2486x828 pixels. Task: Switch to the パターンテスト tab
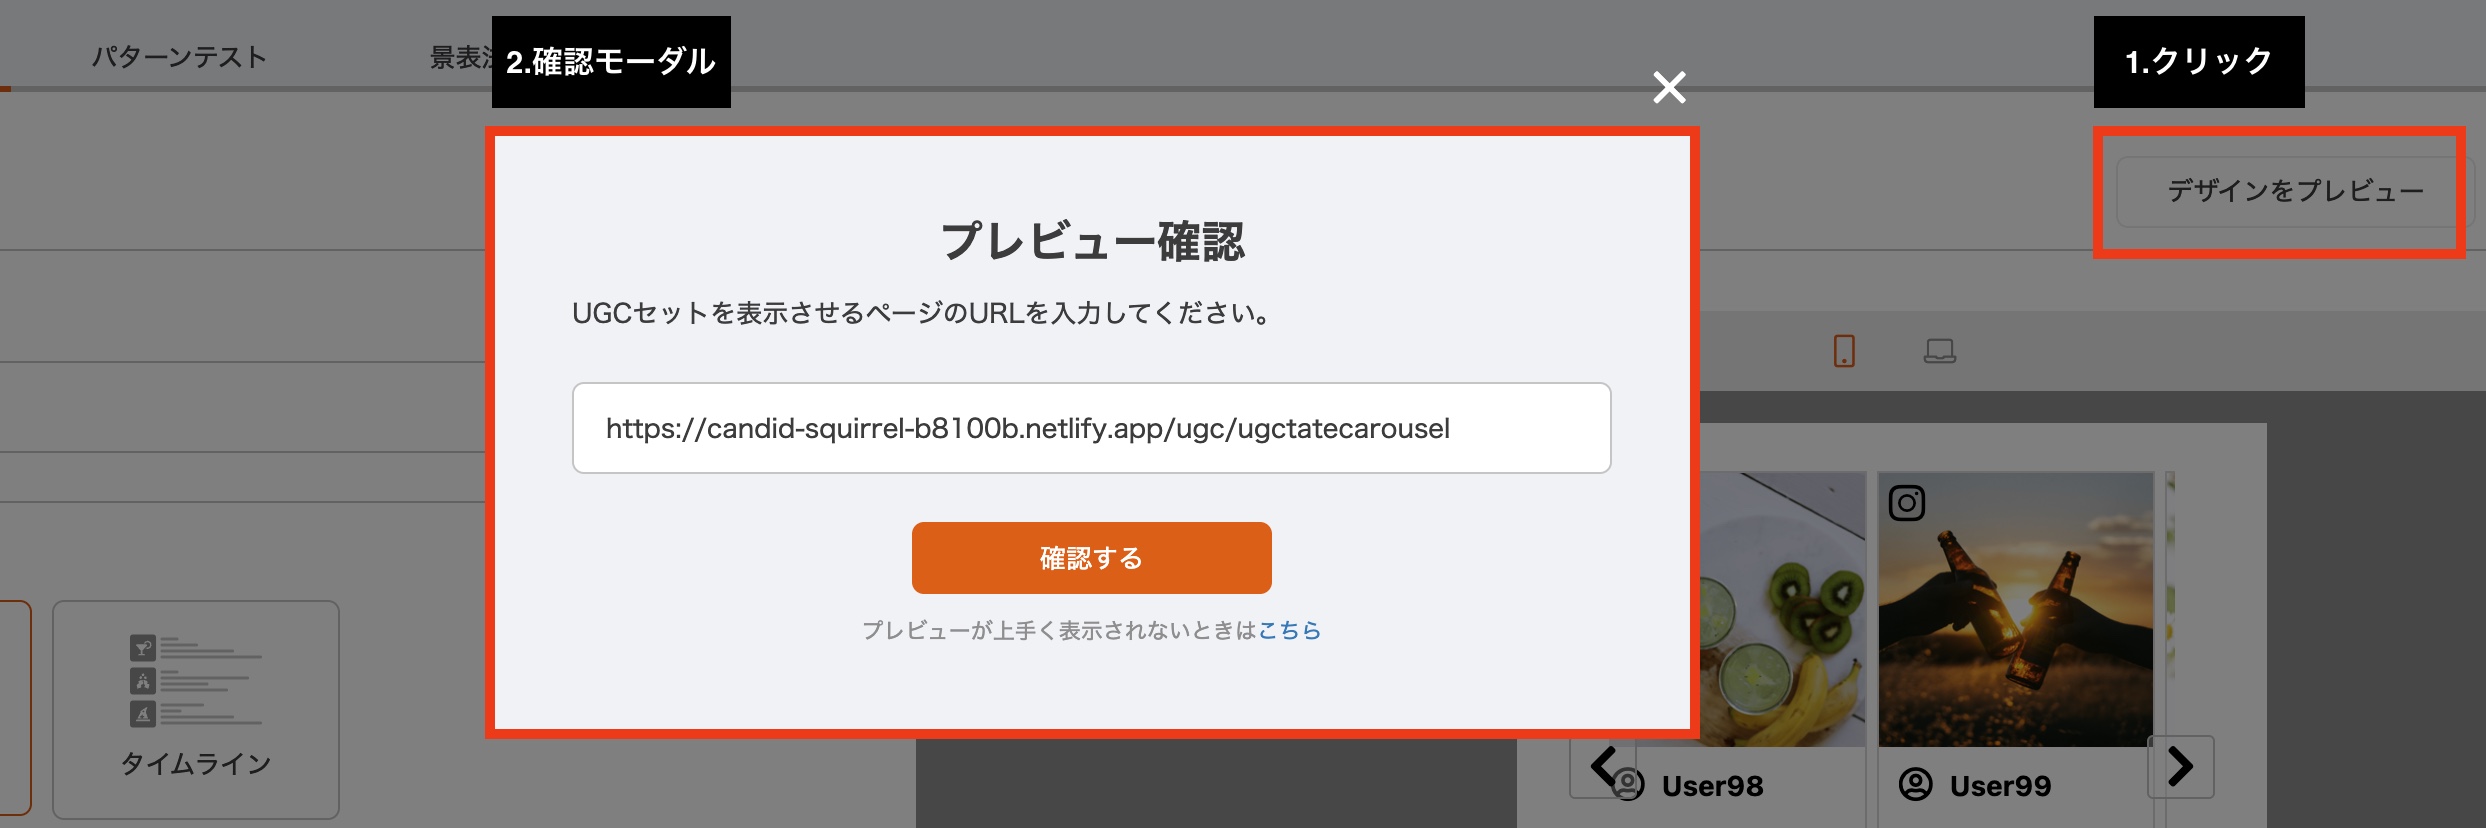pyautogui.click(x=179, y=57)
